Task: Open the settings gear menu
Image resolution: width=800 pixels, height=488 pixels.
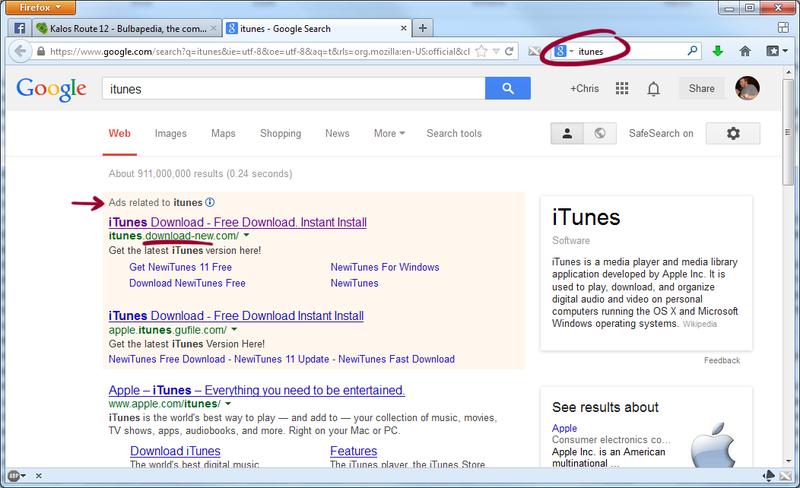Action: [733, 133]
